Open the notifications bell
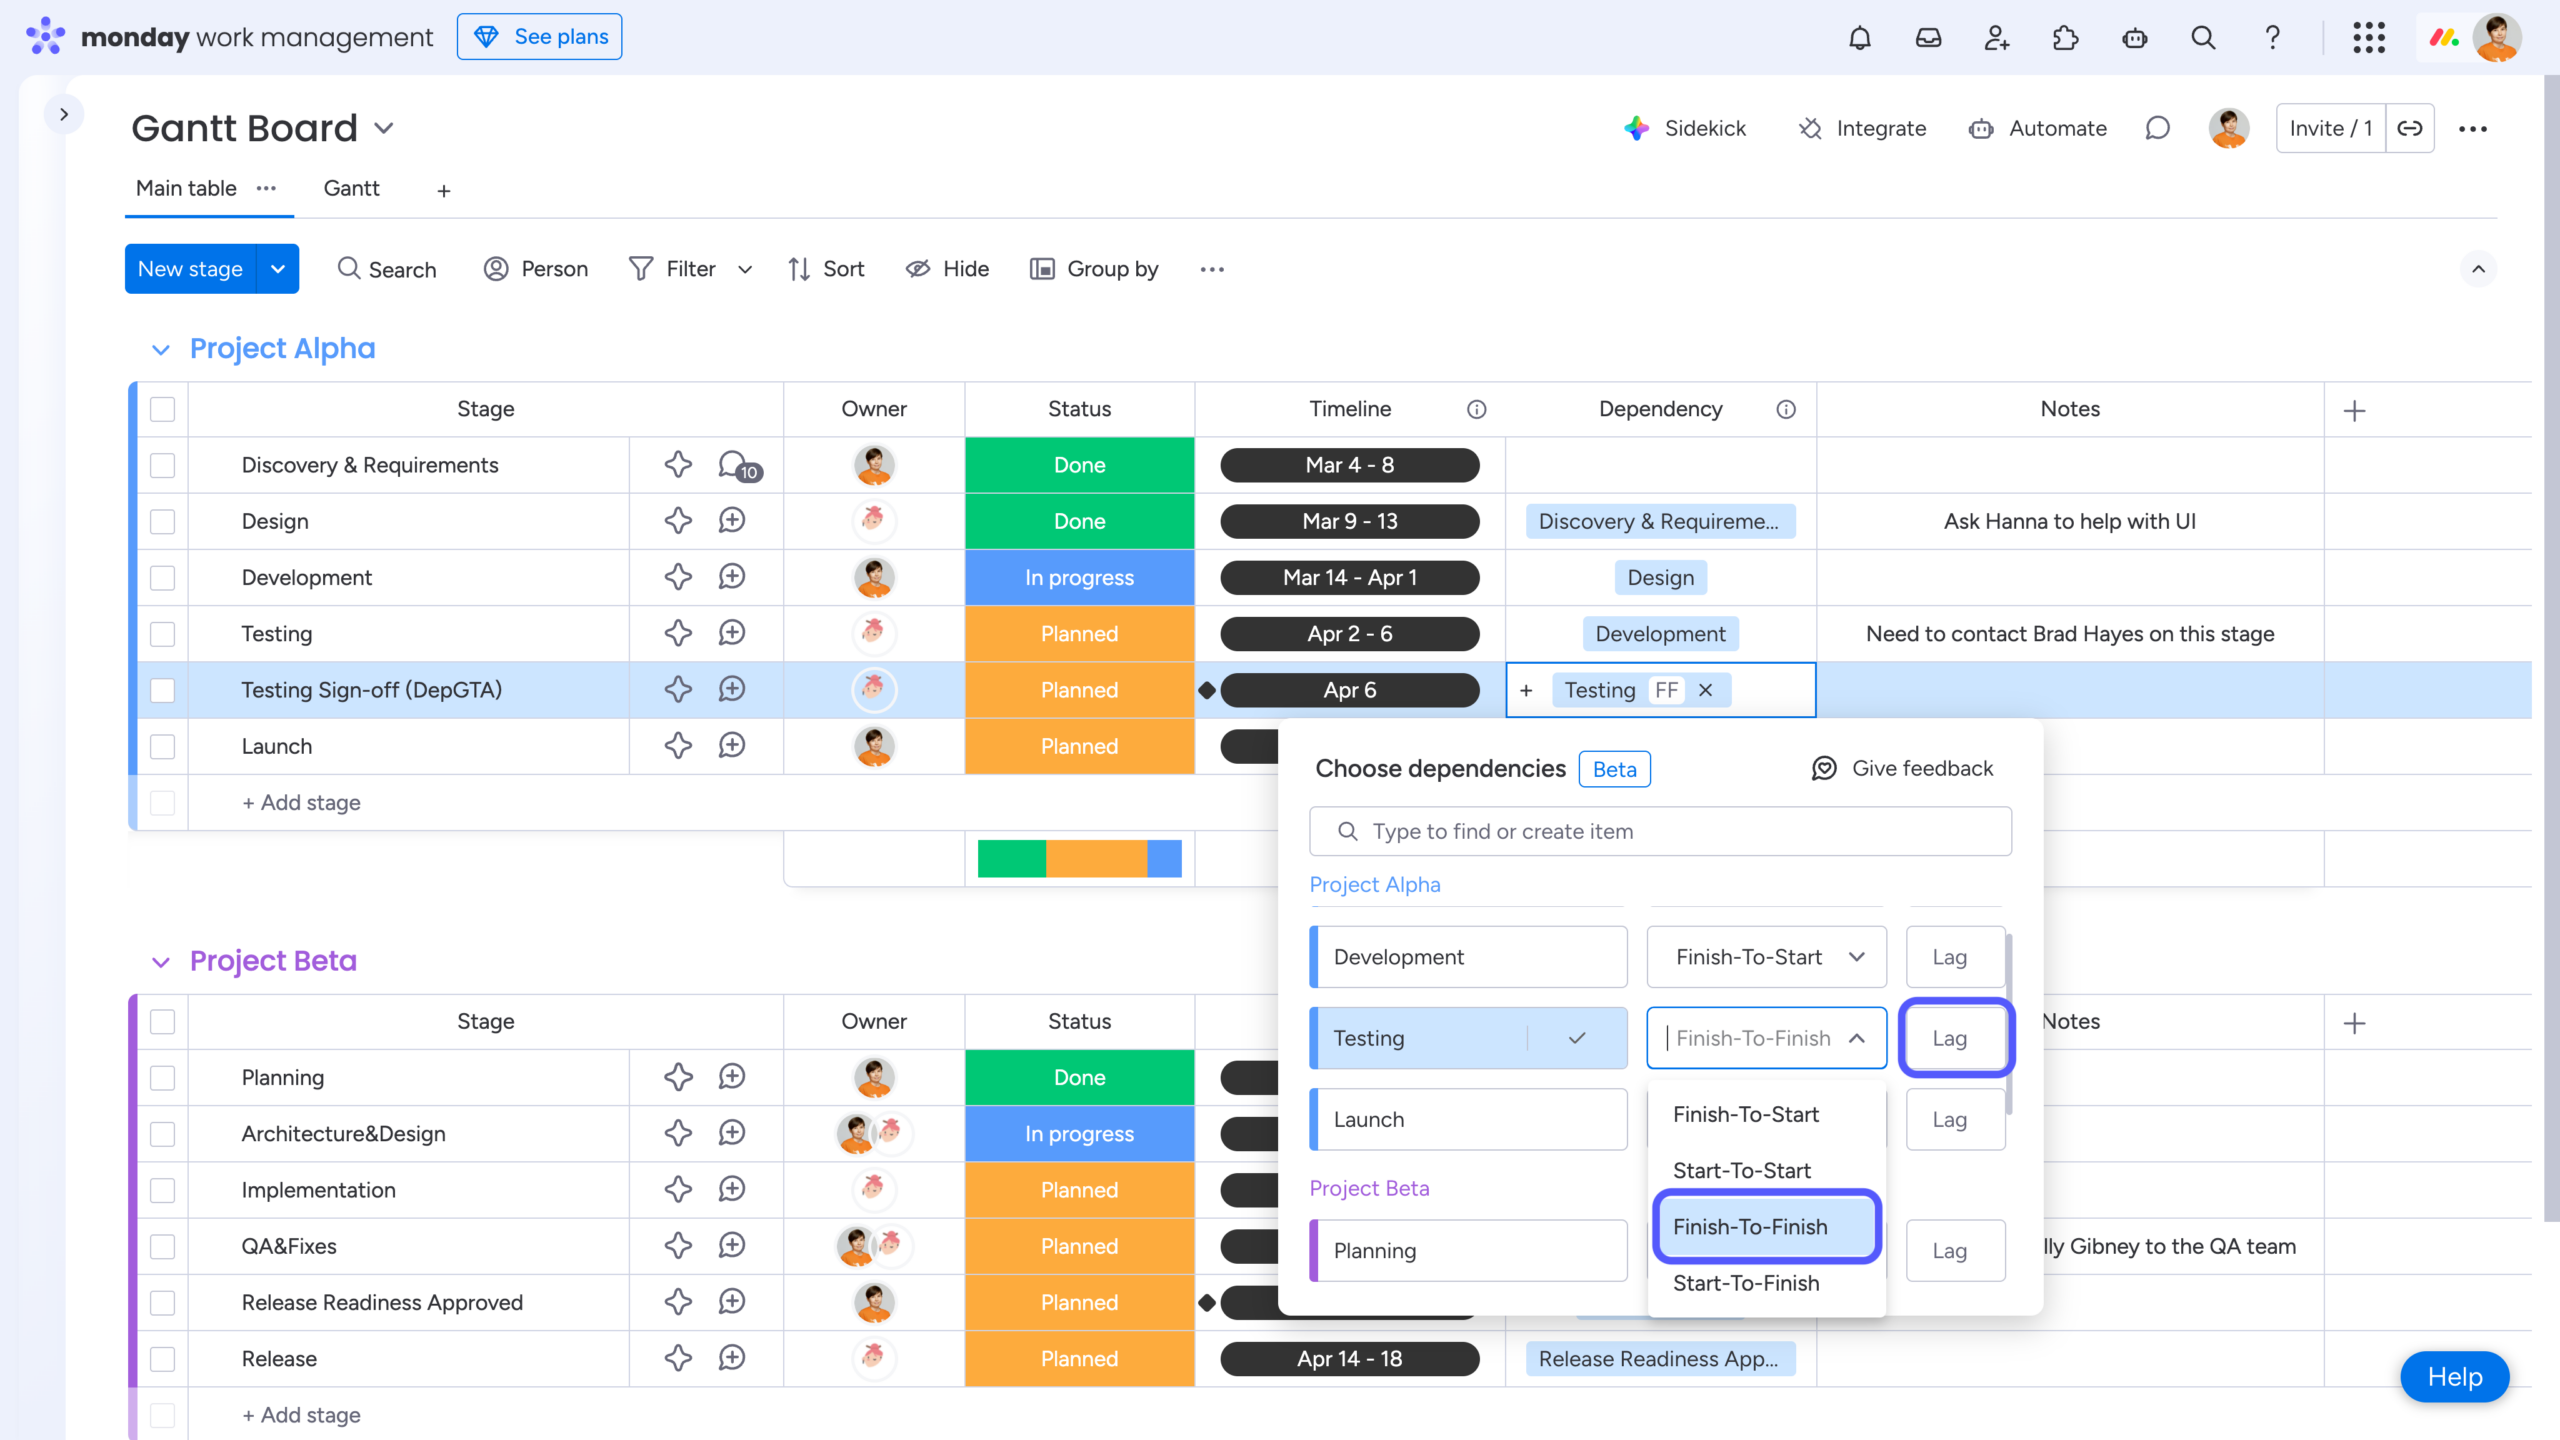 point(1859,37)
